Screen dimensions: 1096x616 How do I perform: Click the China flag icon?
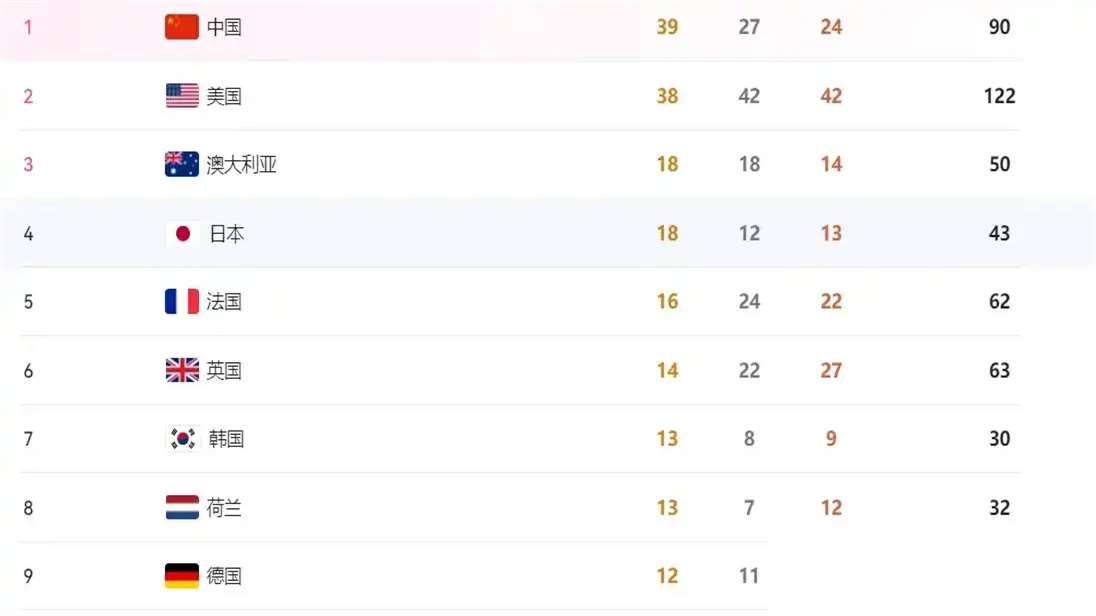[x=182, y=27]
